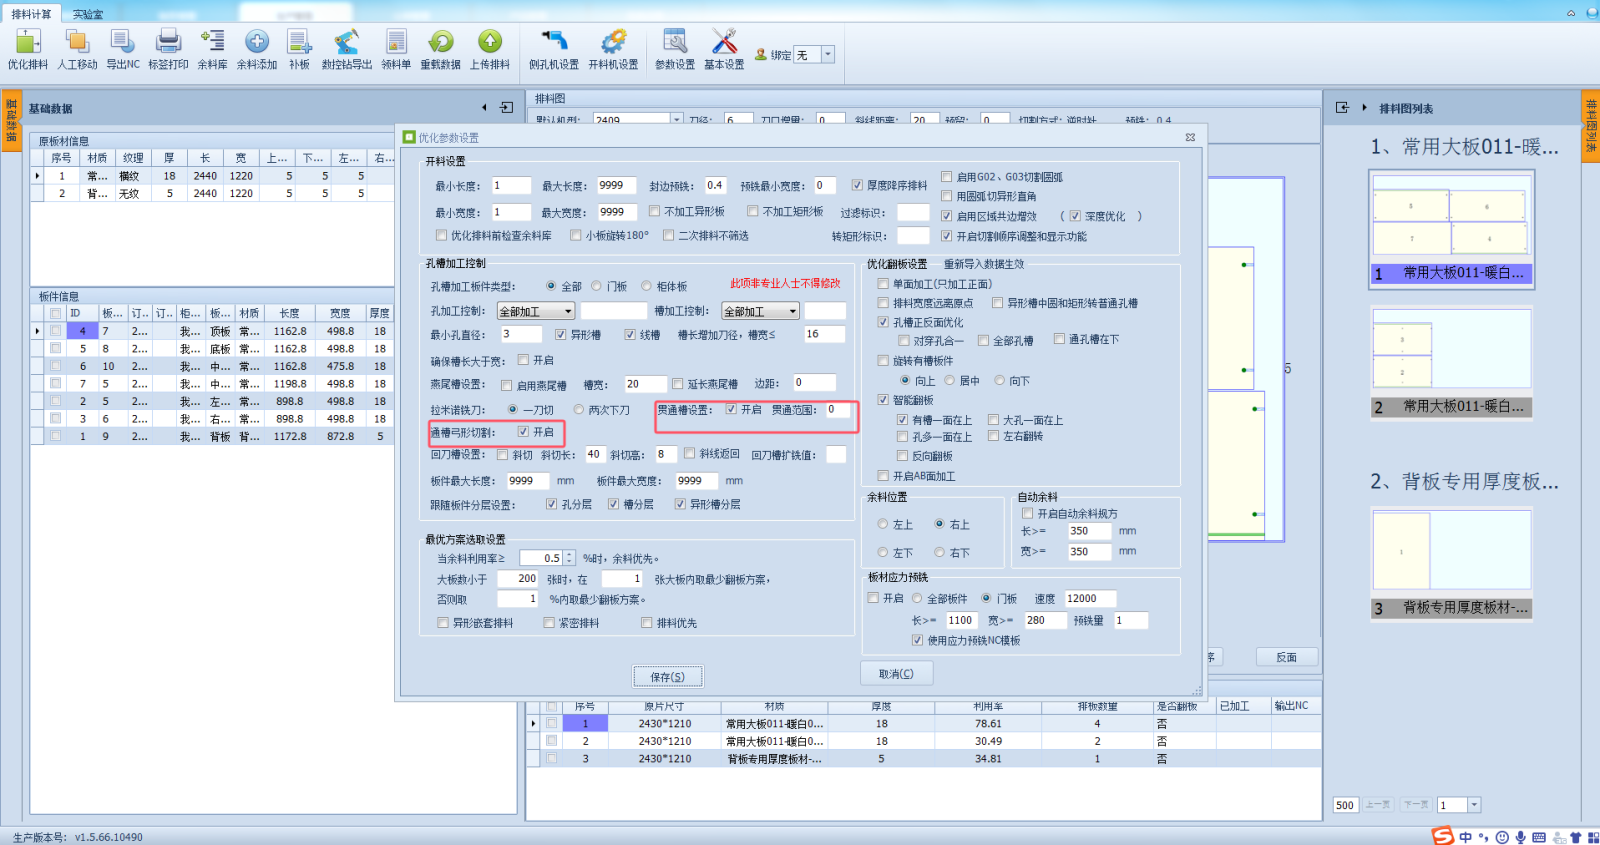Screen dimensions: 1600x845
Task: Click the 取消(C) button
Action: [896, 674]
